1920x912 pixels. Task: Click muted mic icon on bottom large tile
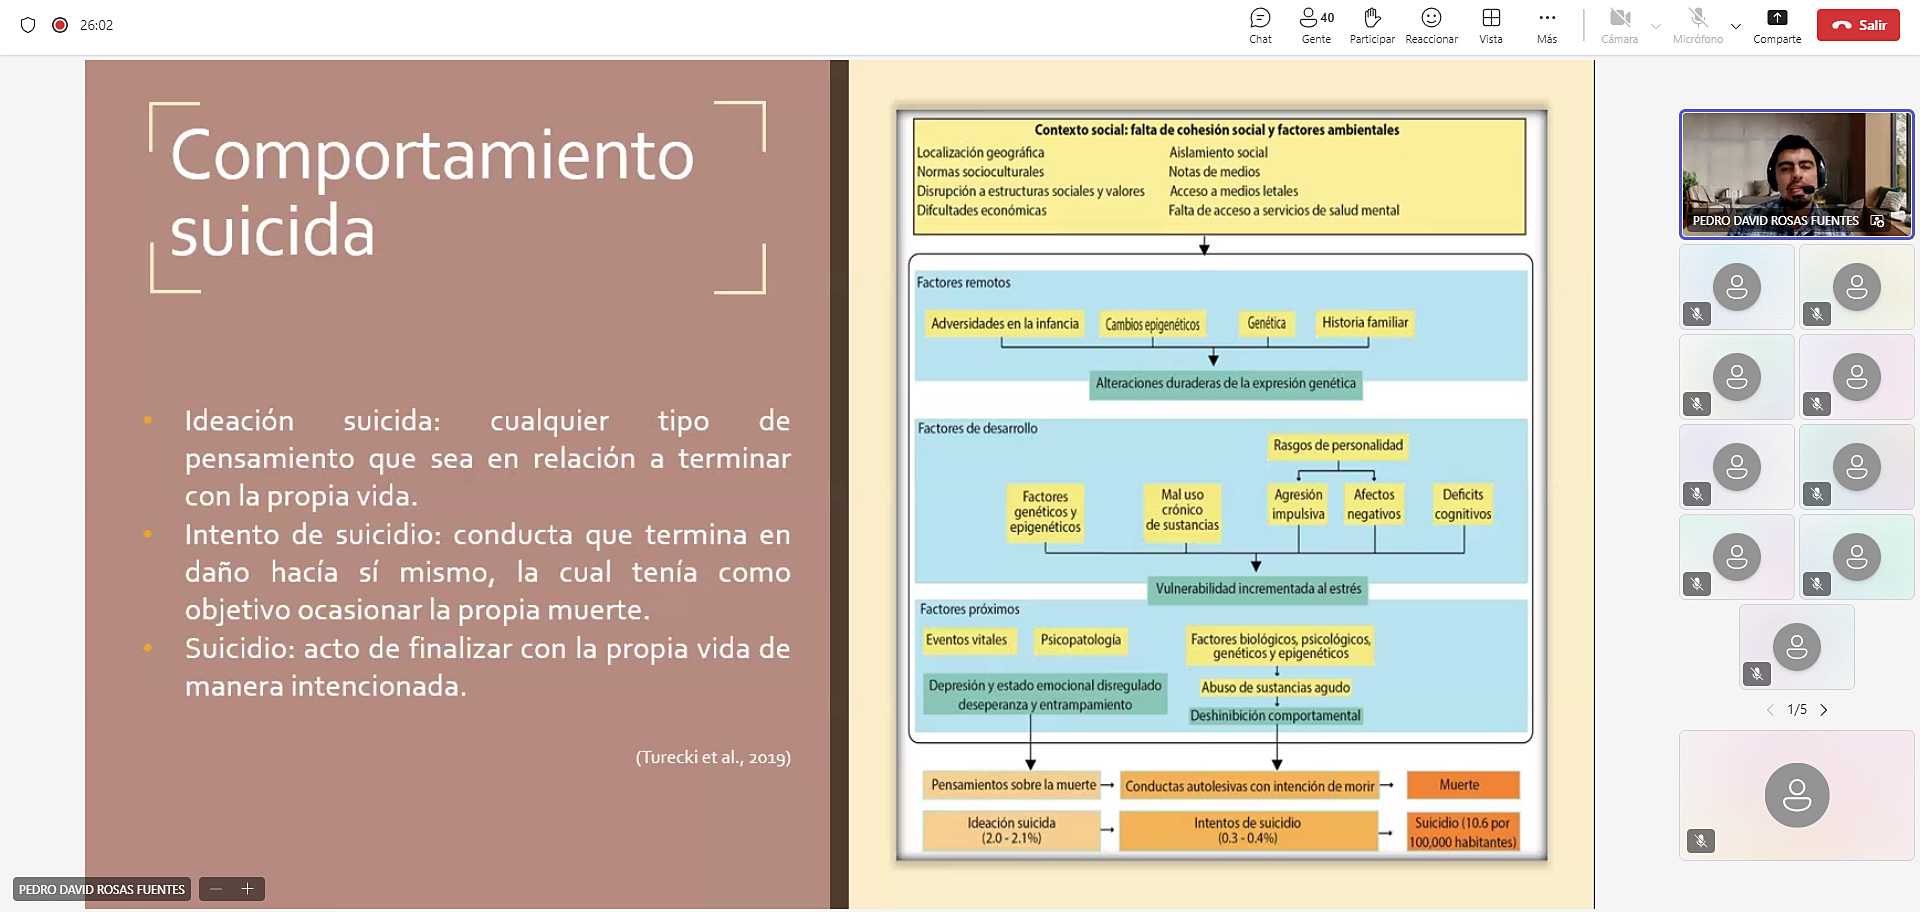[1701, 841]
